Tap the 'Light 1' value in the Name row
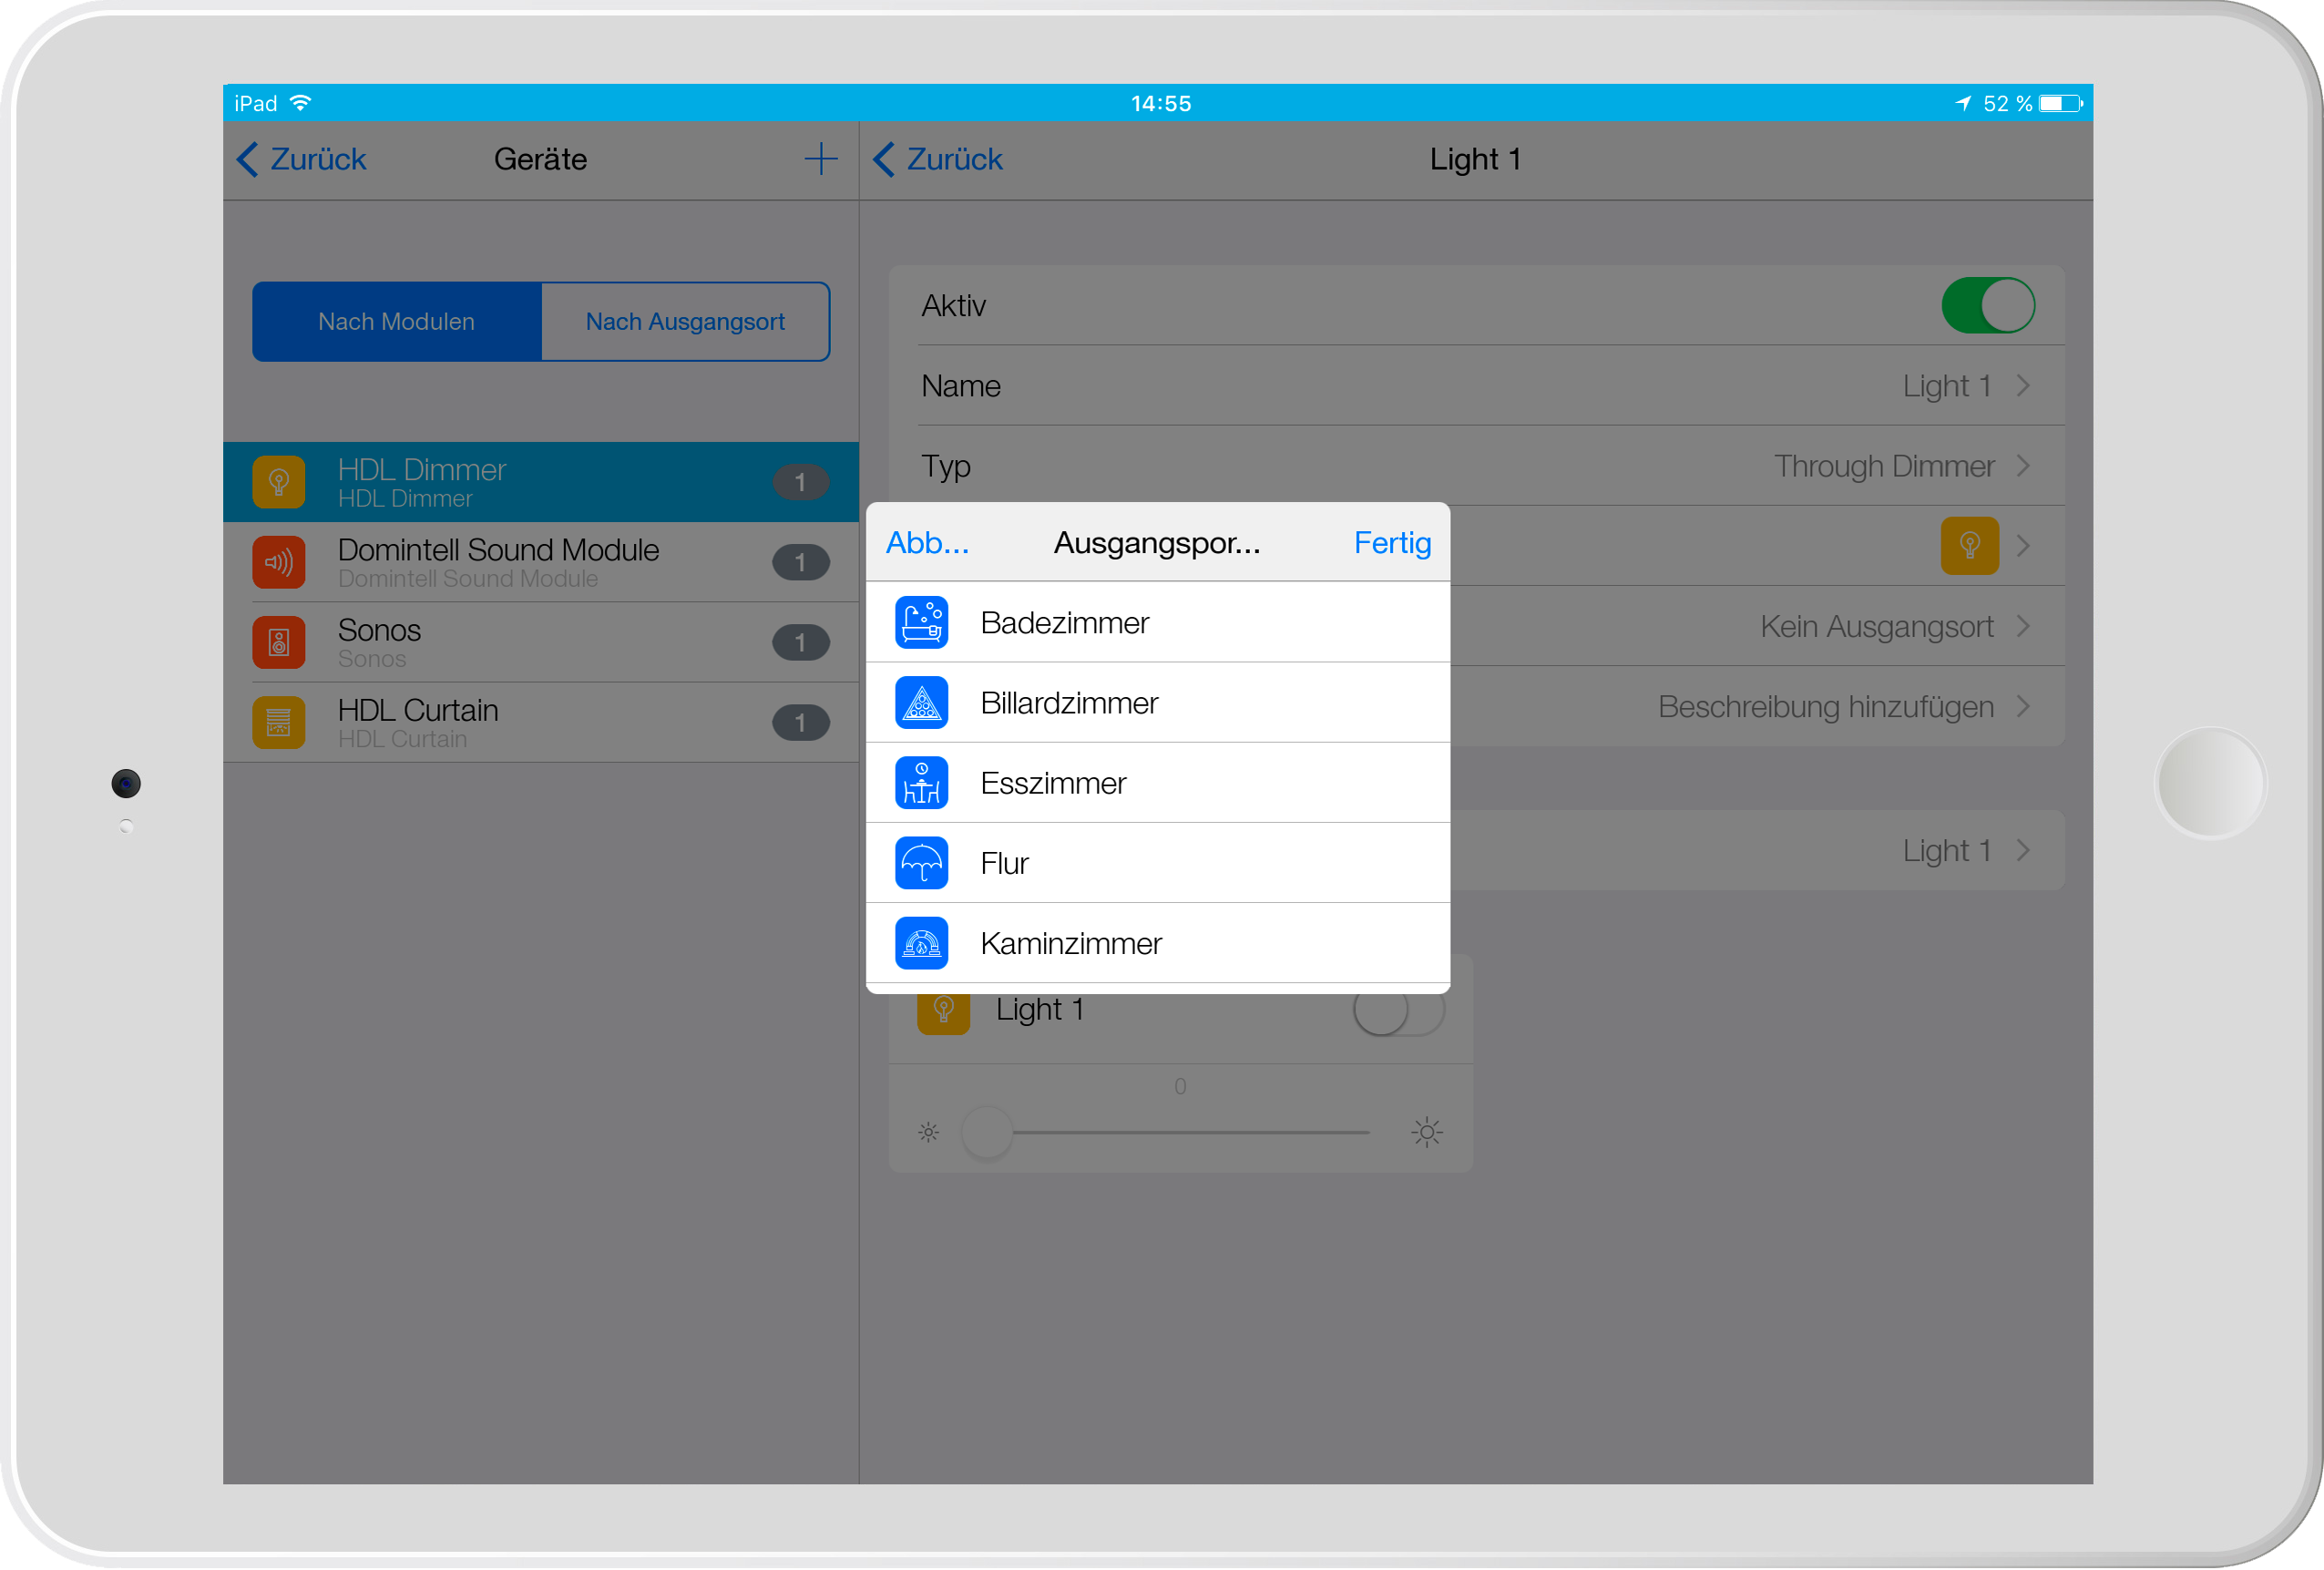 (1946, 386)
